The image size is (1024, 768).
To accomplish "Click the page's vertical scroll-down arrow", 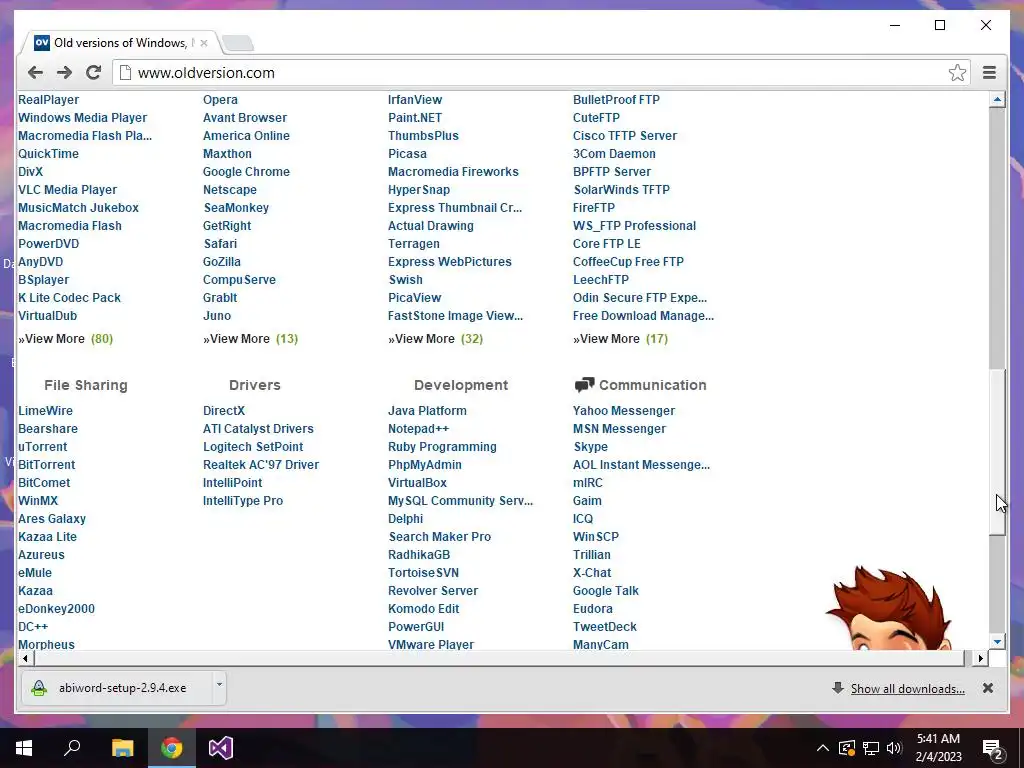I will pyautogui.click(x=997, y=642).
